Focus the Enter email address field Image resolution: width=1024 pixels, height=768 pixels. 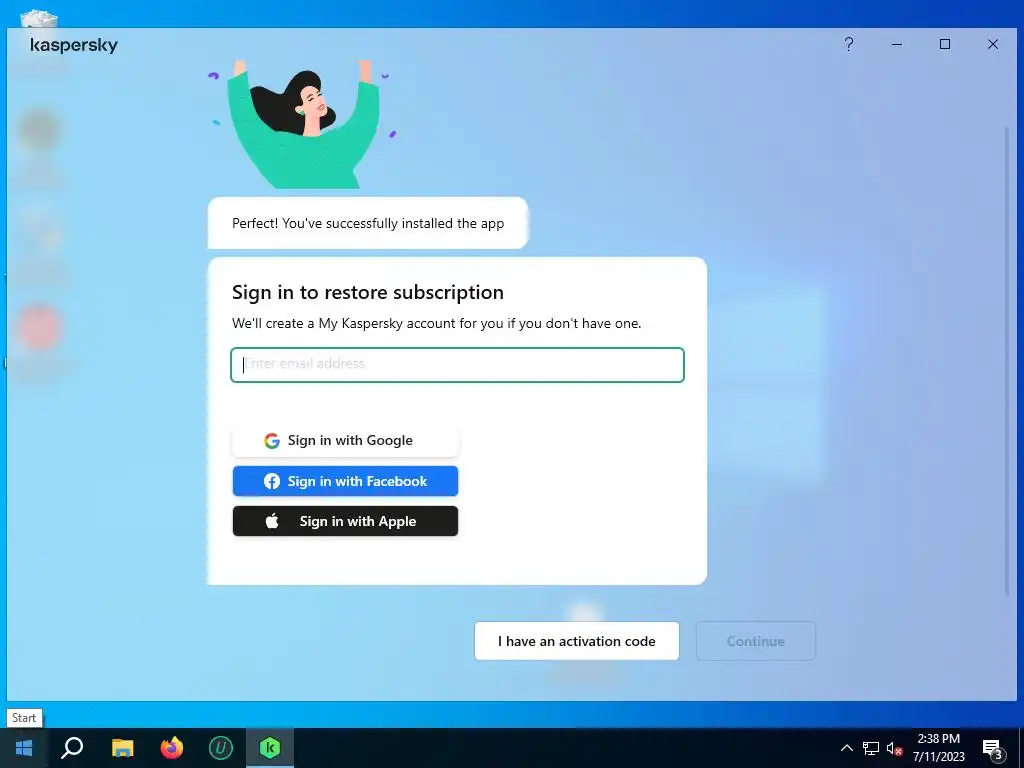point(457,364)
